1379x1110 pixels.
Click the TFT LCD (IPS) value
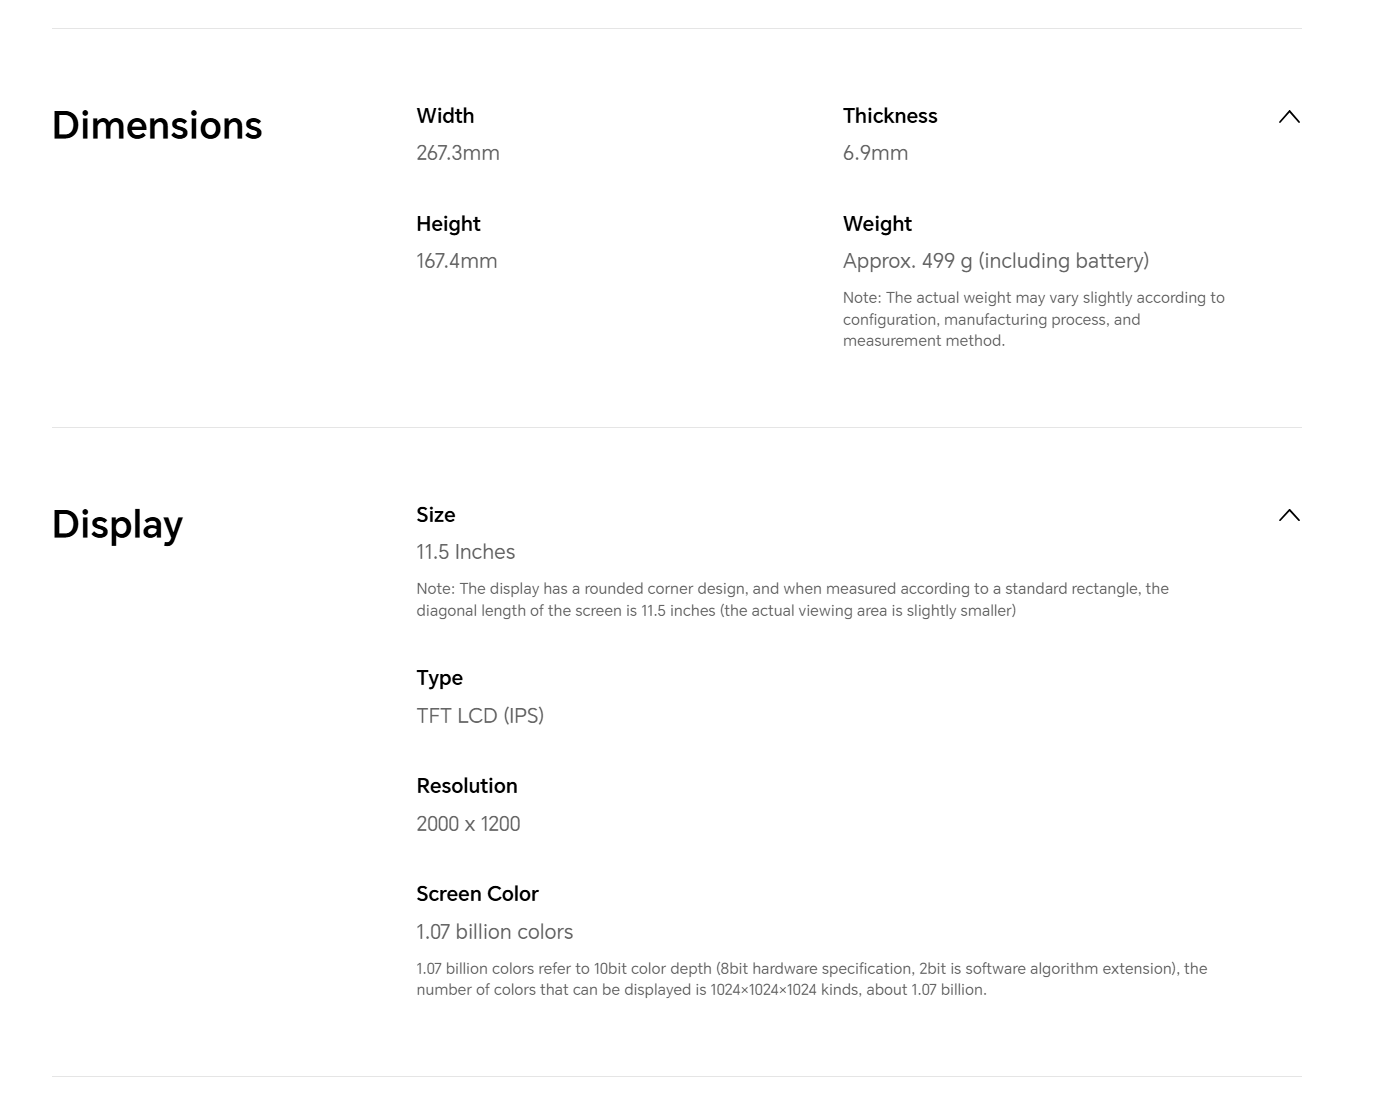(x=480, y=716)
